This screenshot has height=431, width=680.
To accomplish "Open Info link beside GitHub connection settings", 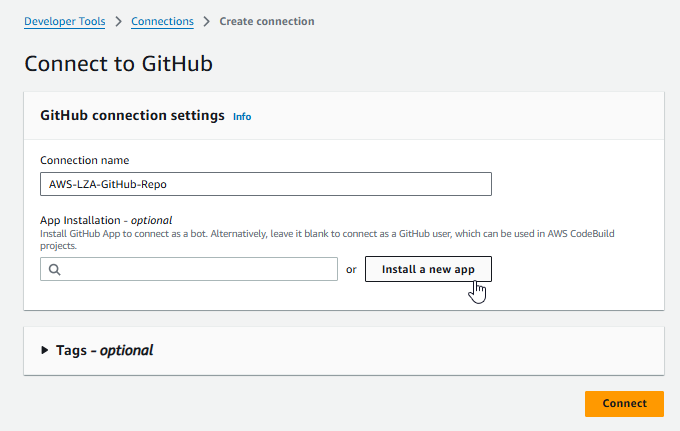I will pos(242,117).
